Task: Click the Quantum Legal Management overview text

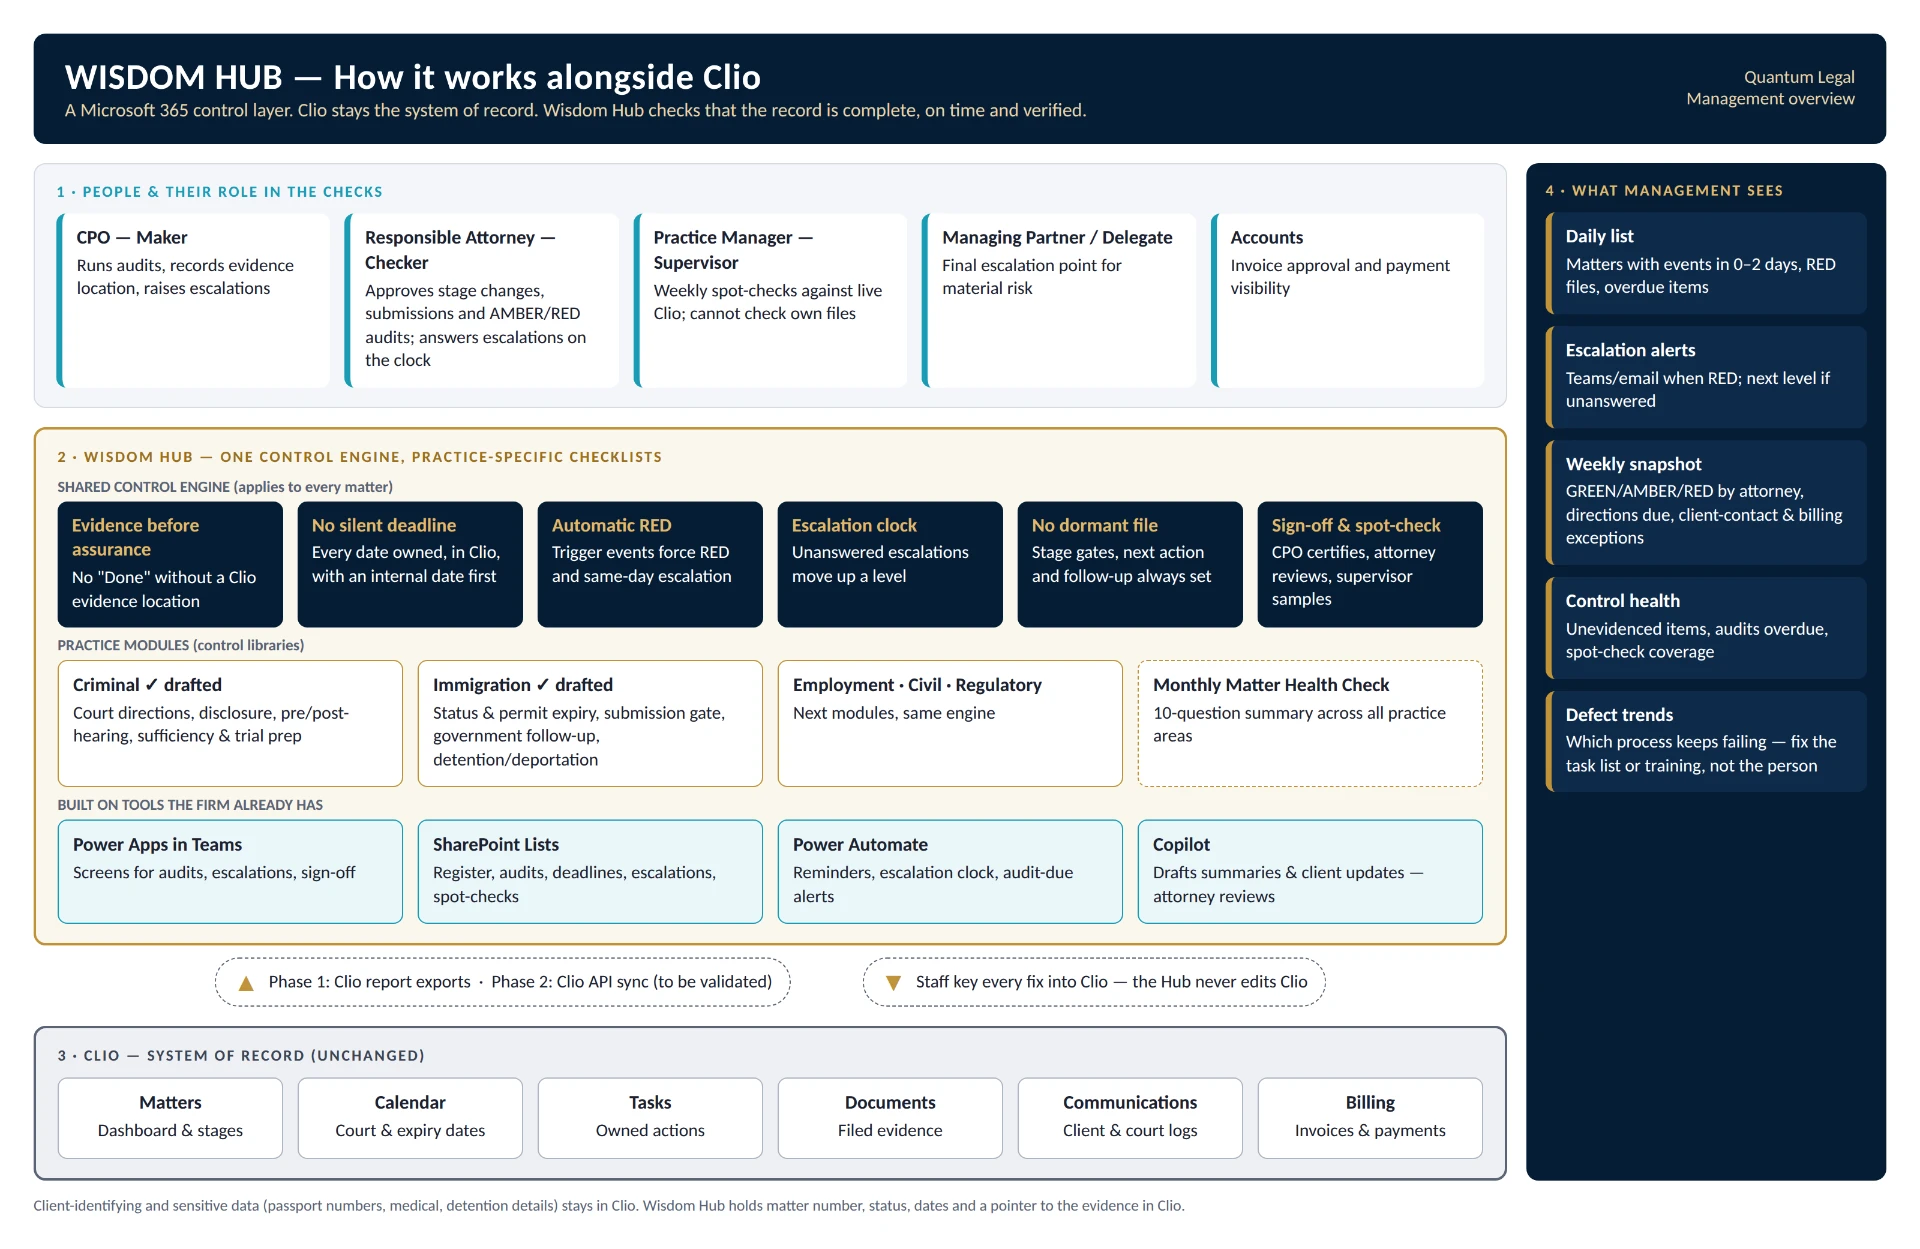Action: [1770, 88]
